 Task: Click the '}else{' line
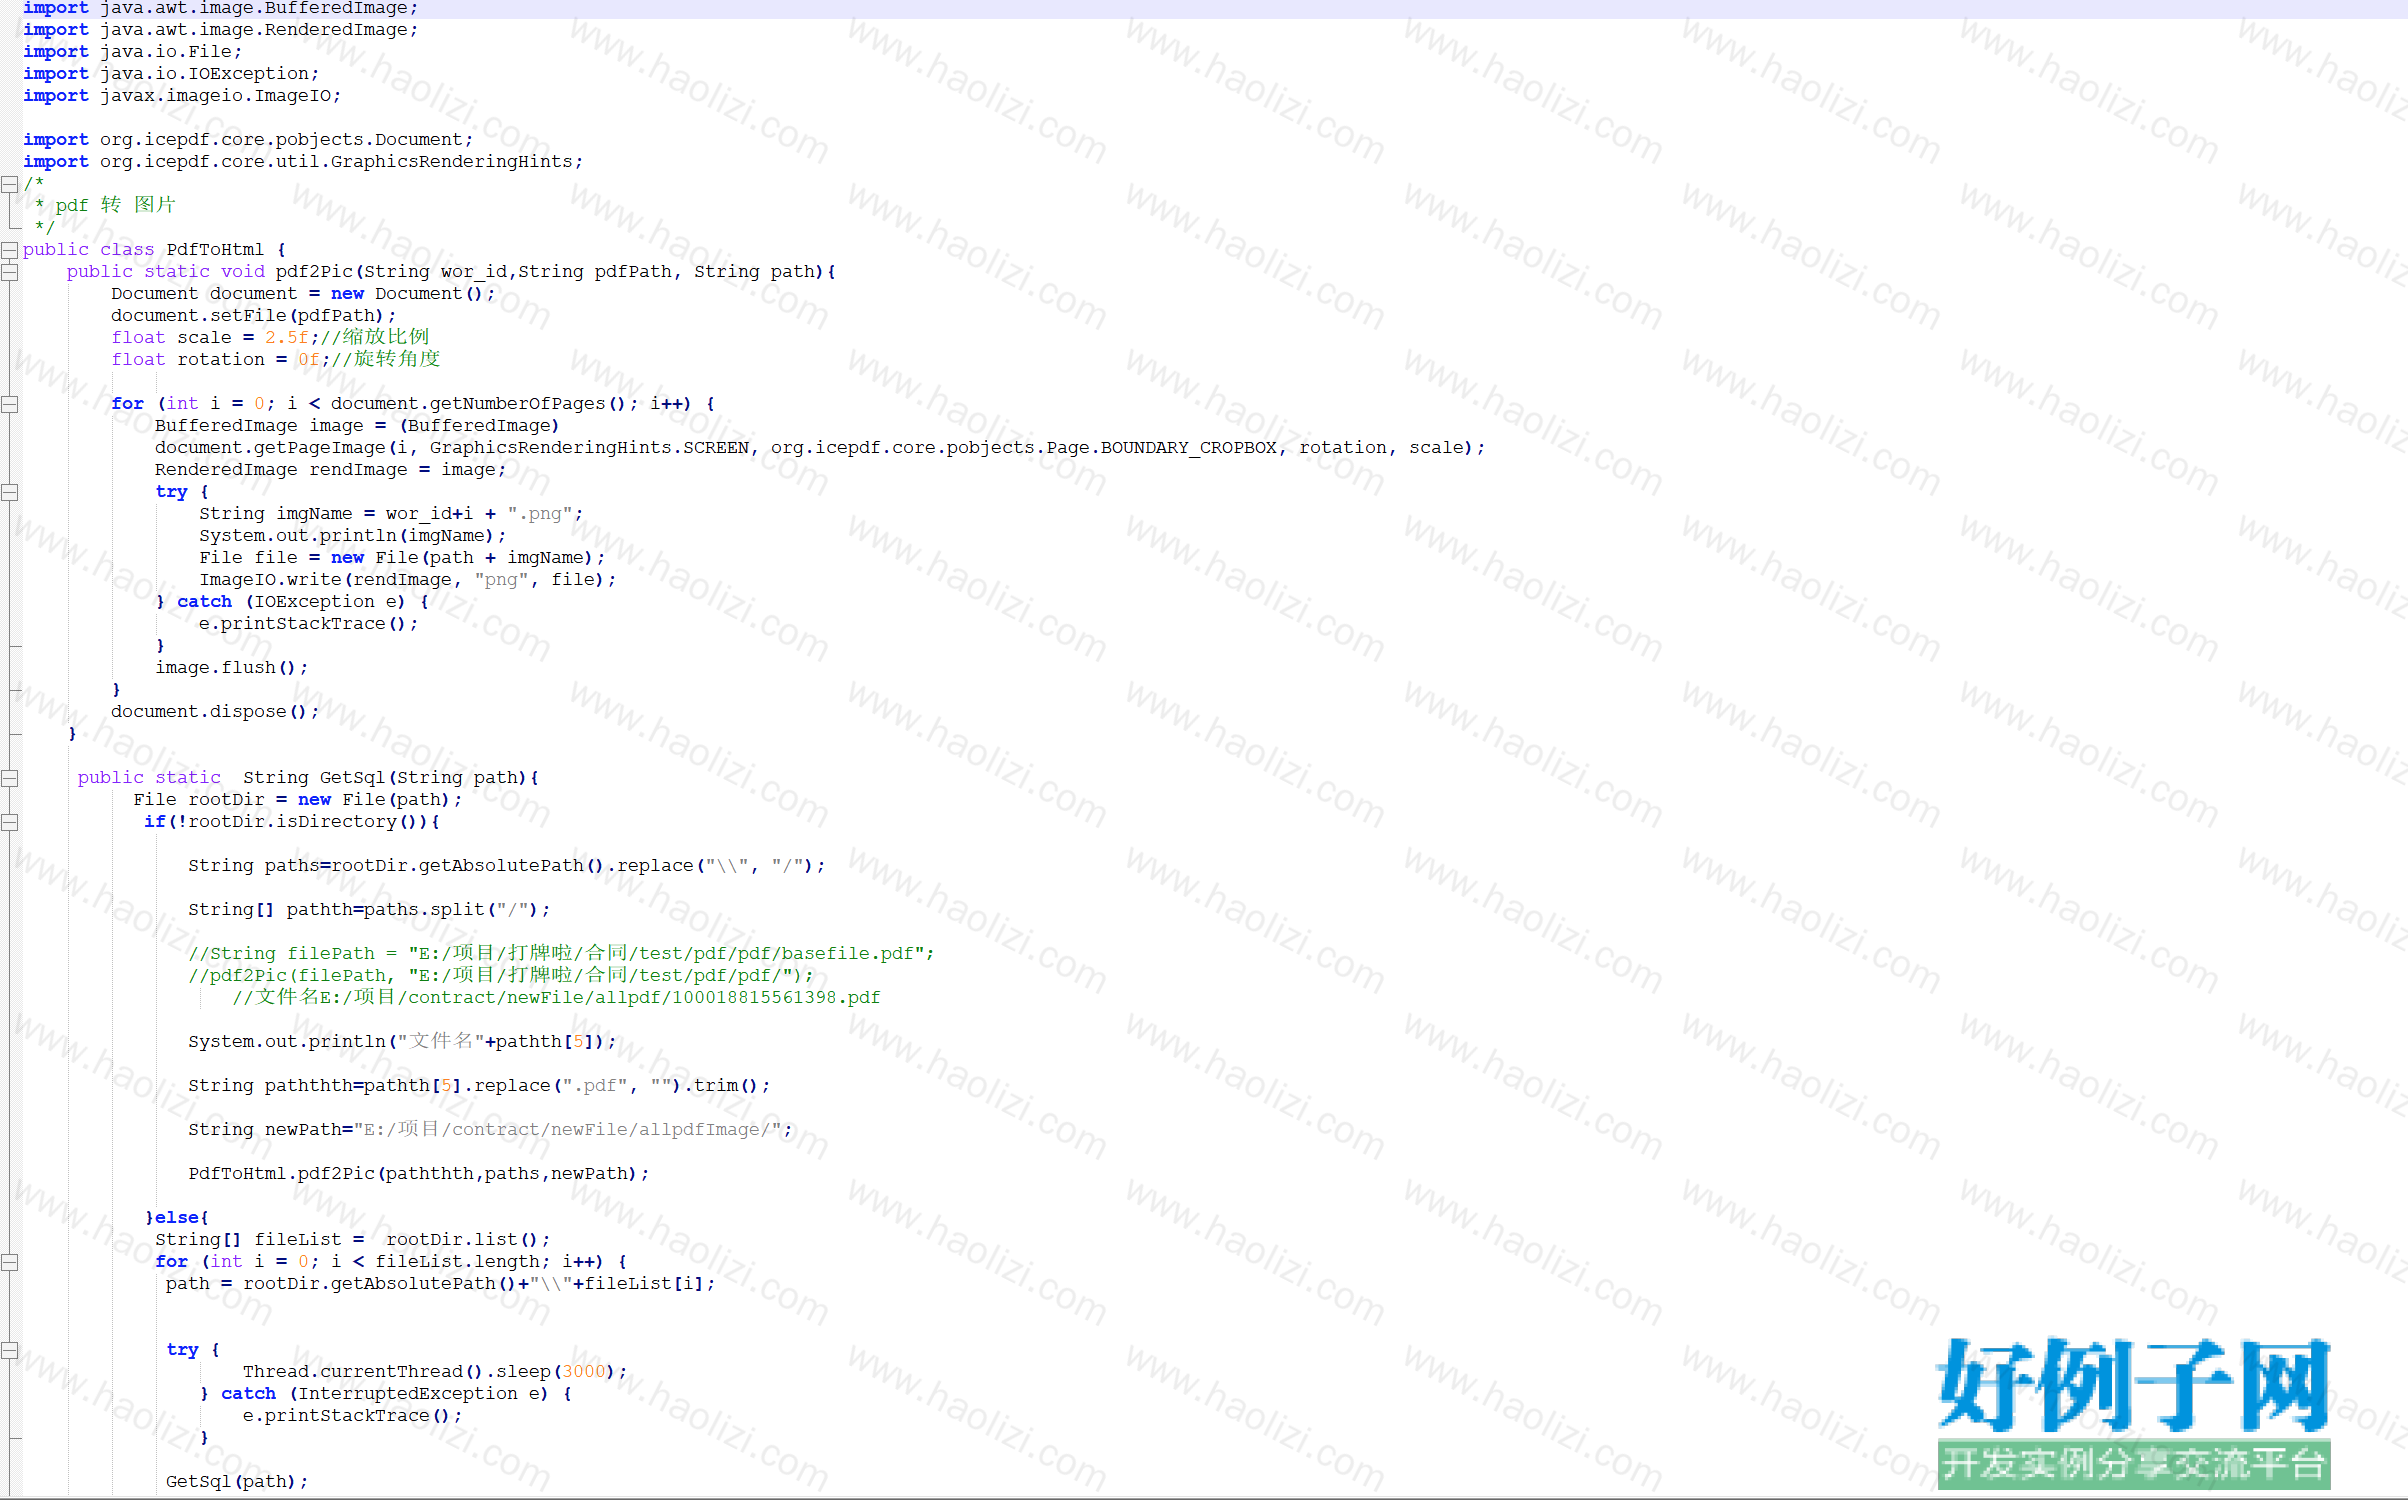[177, 1218]
